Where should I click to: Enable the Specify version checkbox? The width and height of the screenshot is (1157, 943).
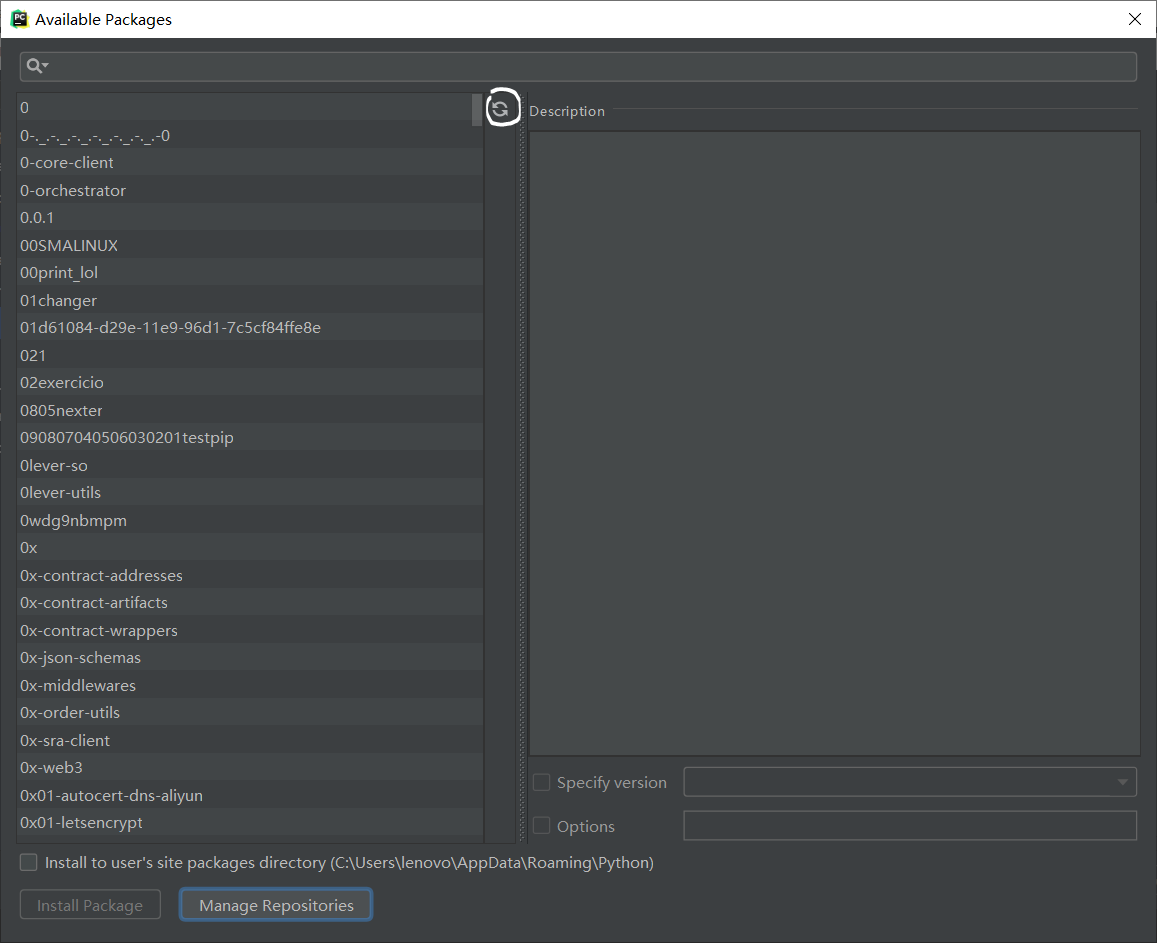(x=542, y=782)
